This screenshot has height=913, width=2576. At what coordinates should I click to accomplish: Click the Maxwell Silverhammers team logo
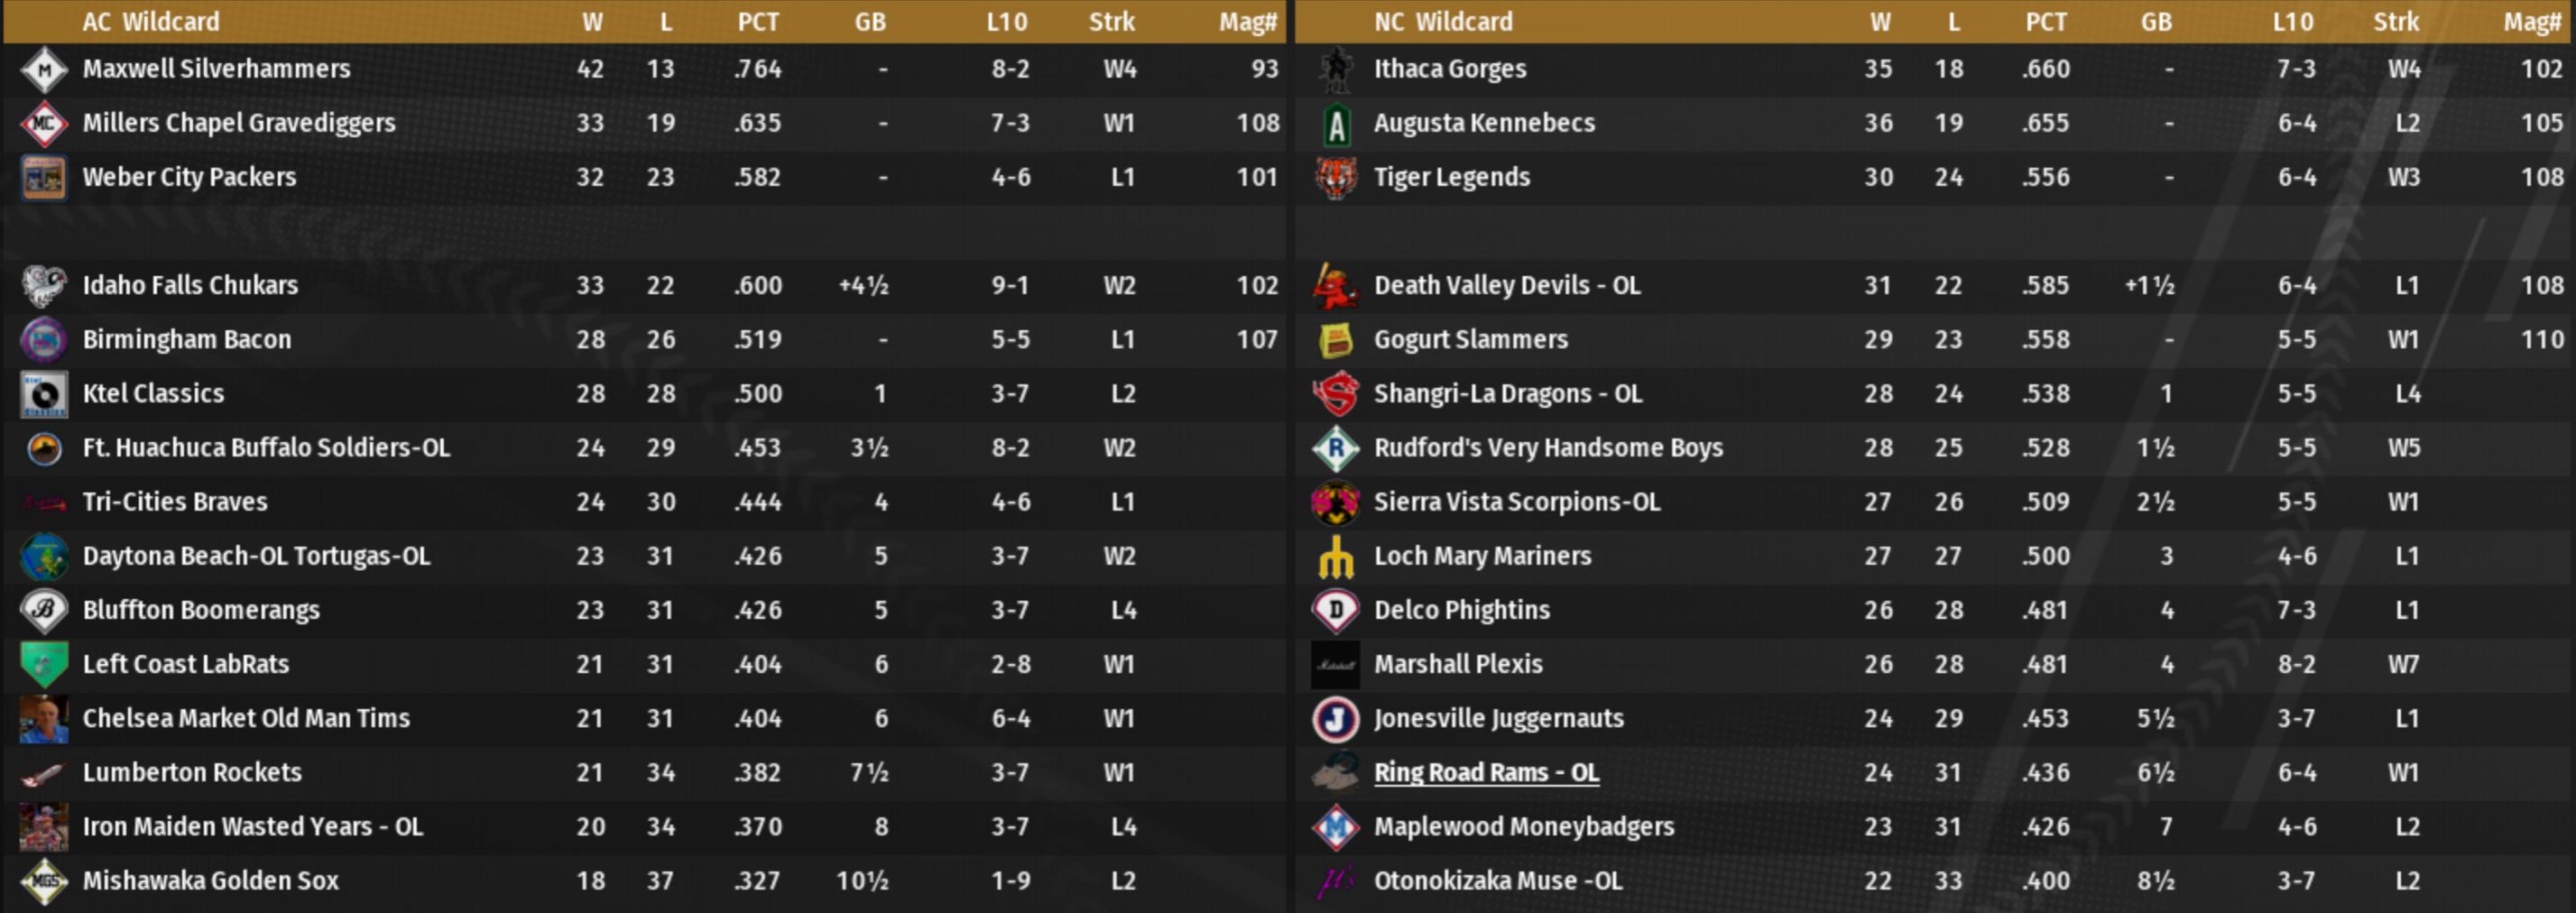tap(44, 69)
